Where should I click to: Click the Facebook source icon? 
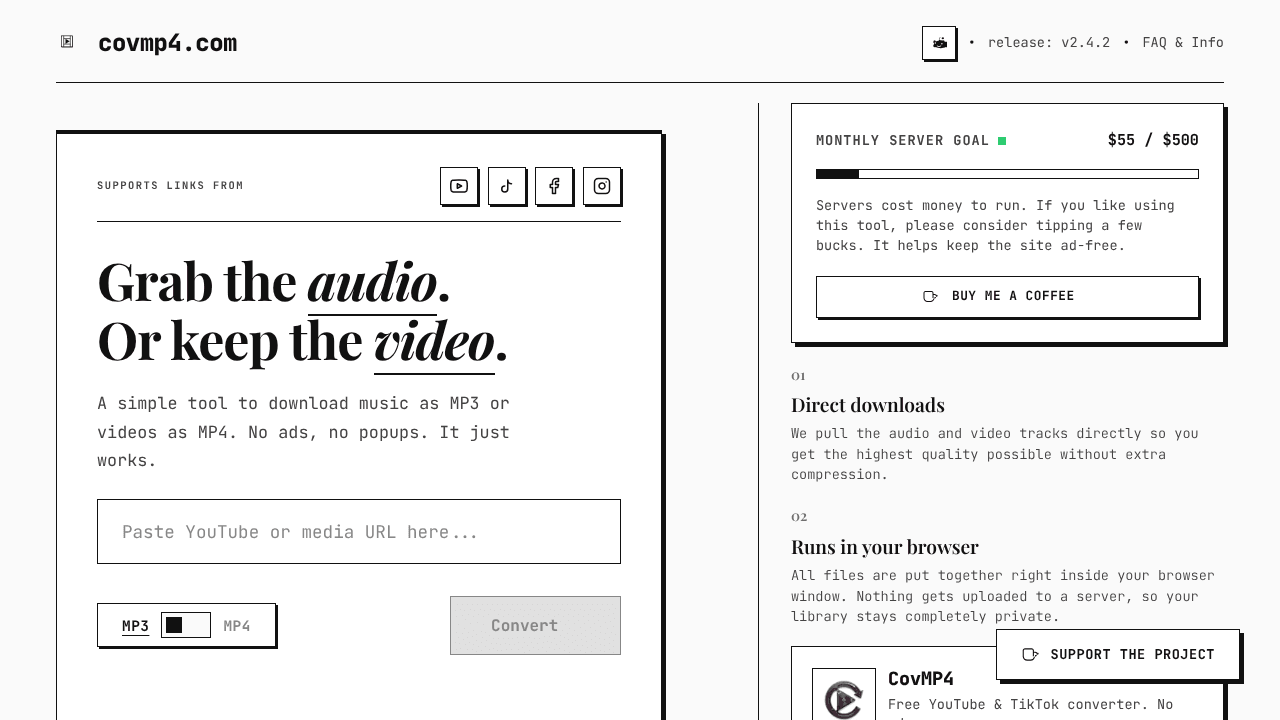pos(554,186)
